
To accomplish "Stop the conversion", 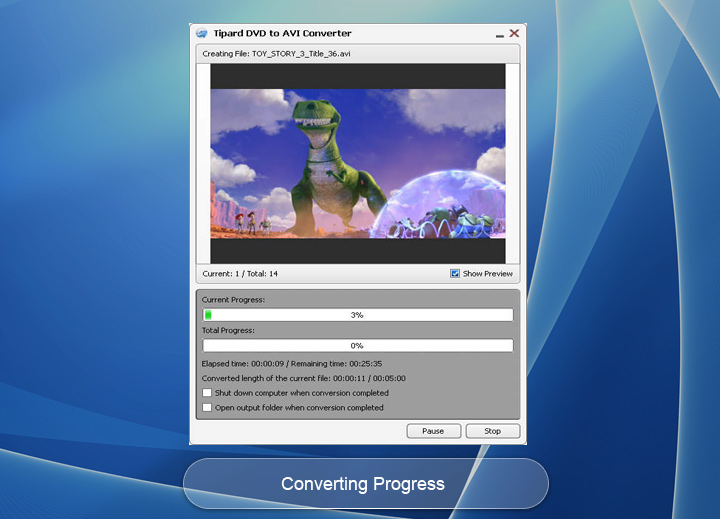I will 493,431.
